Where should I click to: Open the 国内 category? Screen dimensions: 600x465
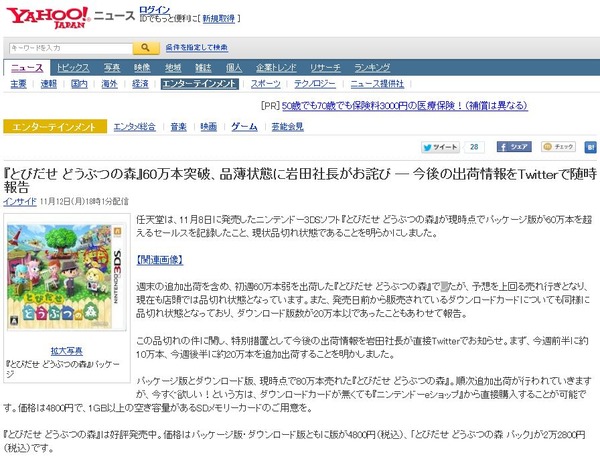coord(79,84)
